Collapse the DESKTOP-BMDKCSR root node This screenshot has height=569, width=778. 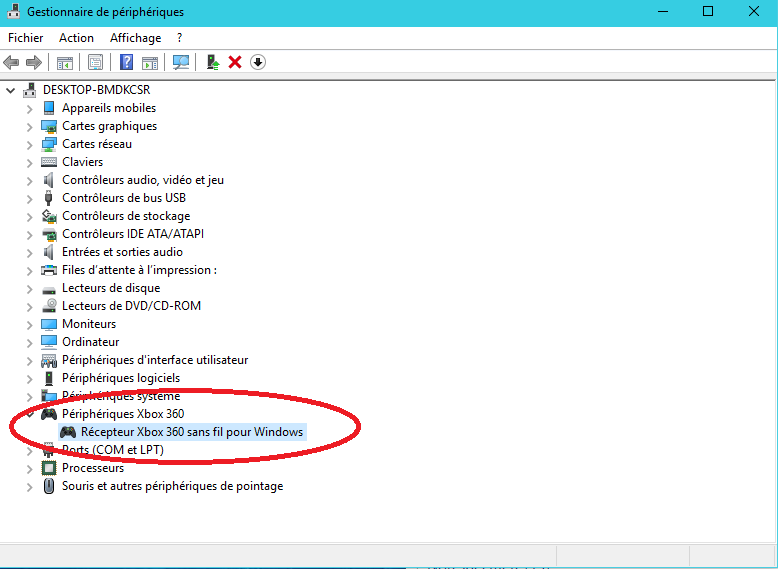tap(11, 90)
